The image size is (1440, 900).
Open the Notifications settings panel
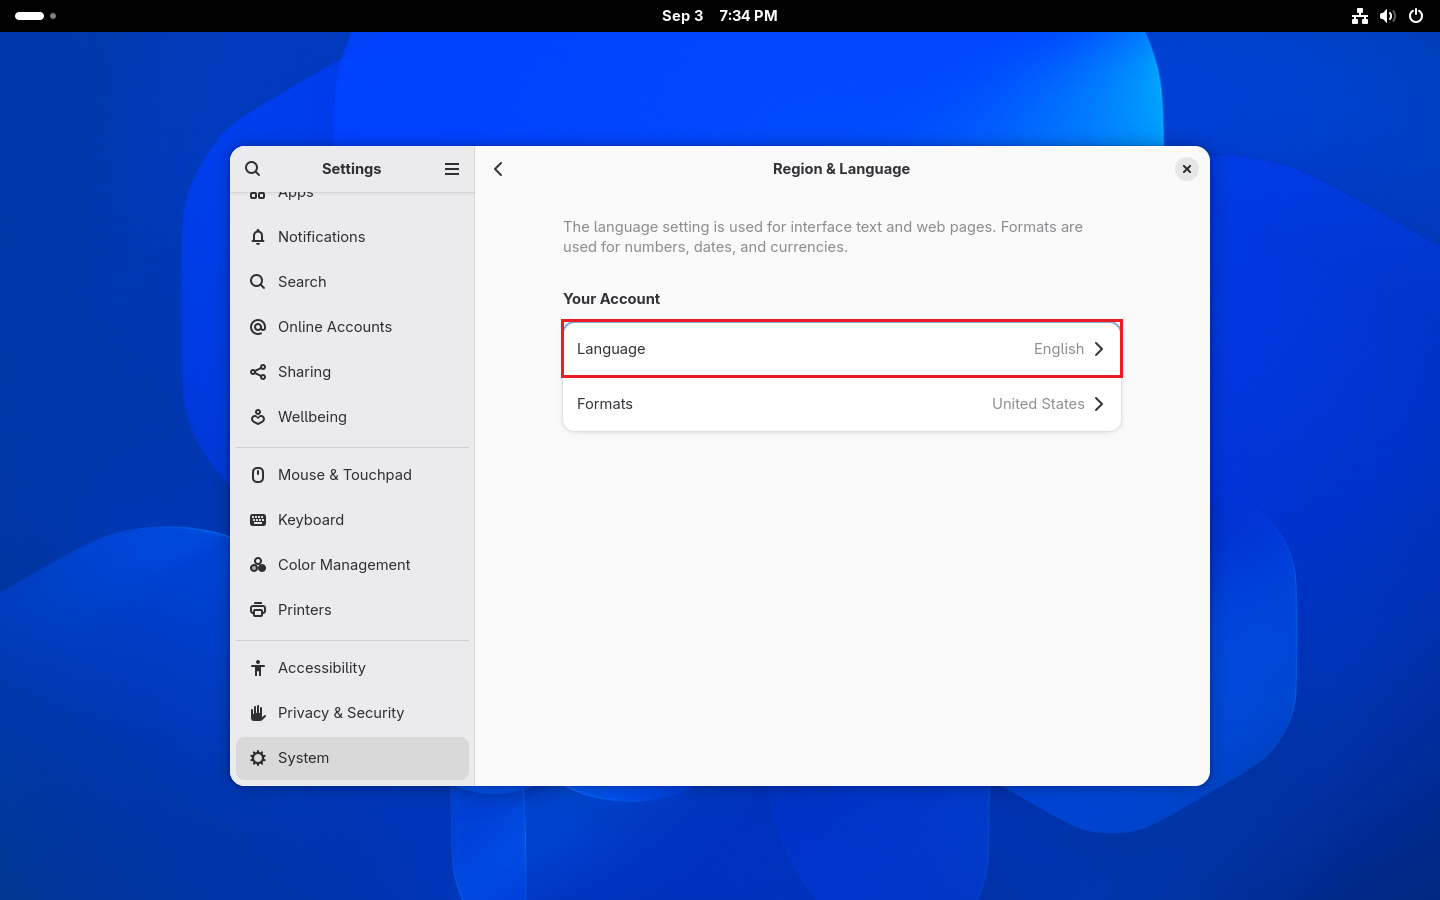click(352, 237)
